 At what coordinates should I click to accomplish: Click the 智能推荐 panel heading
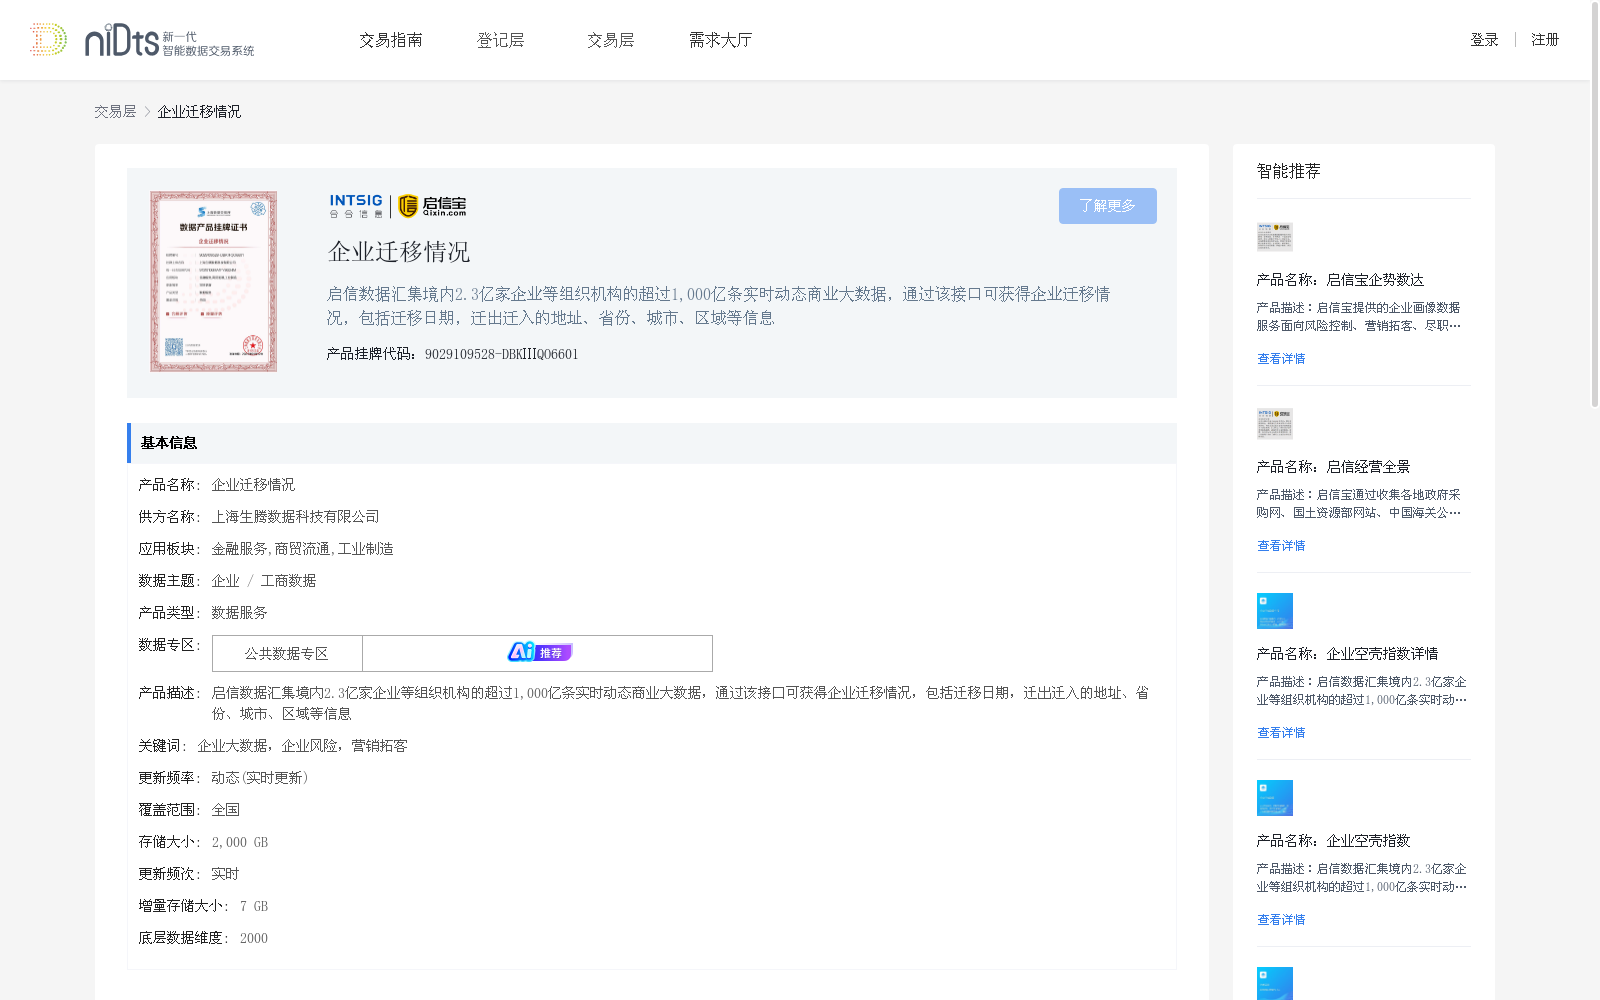coord(1288,171)
